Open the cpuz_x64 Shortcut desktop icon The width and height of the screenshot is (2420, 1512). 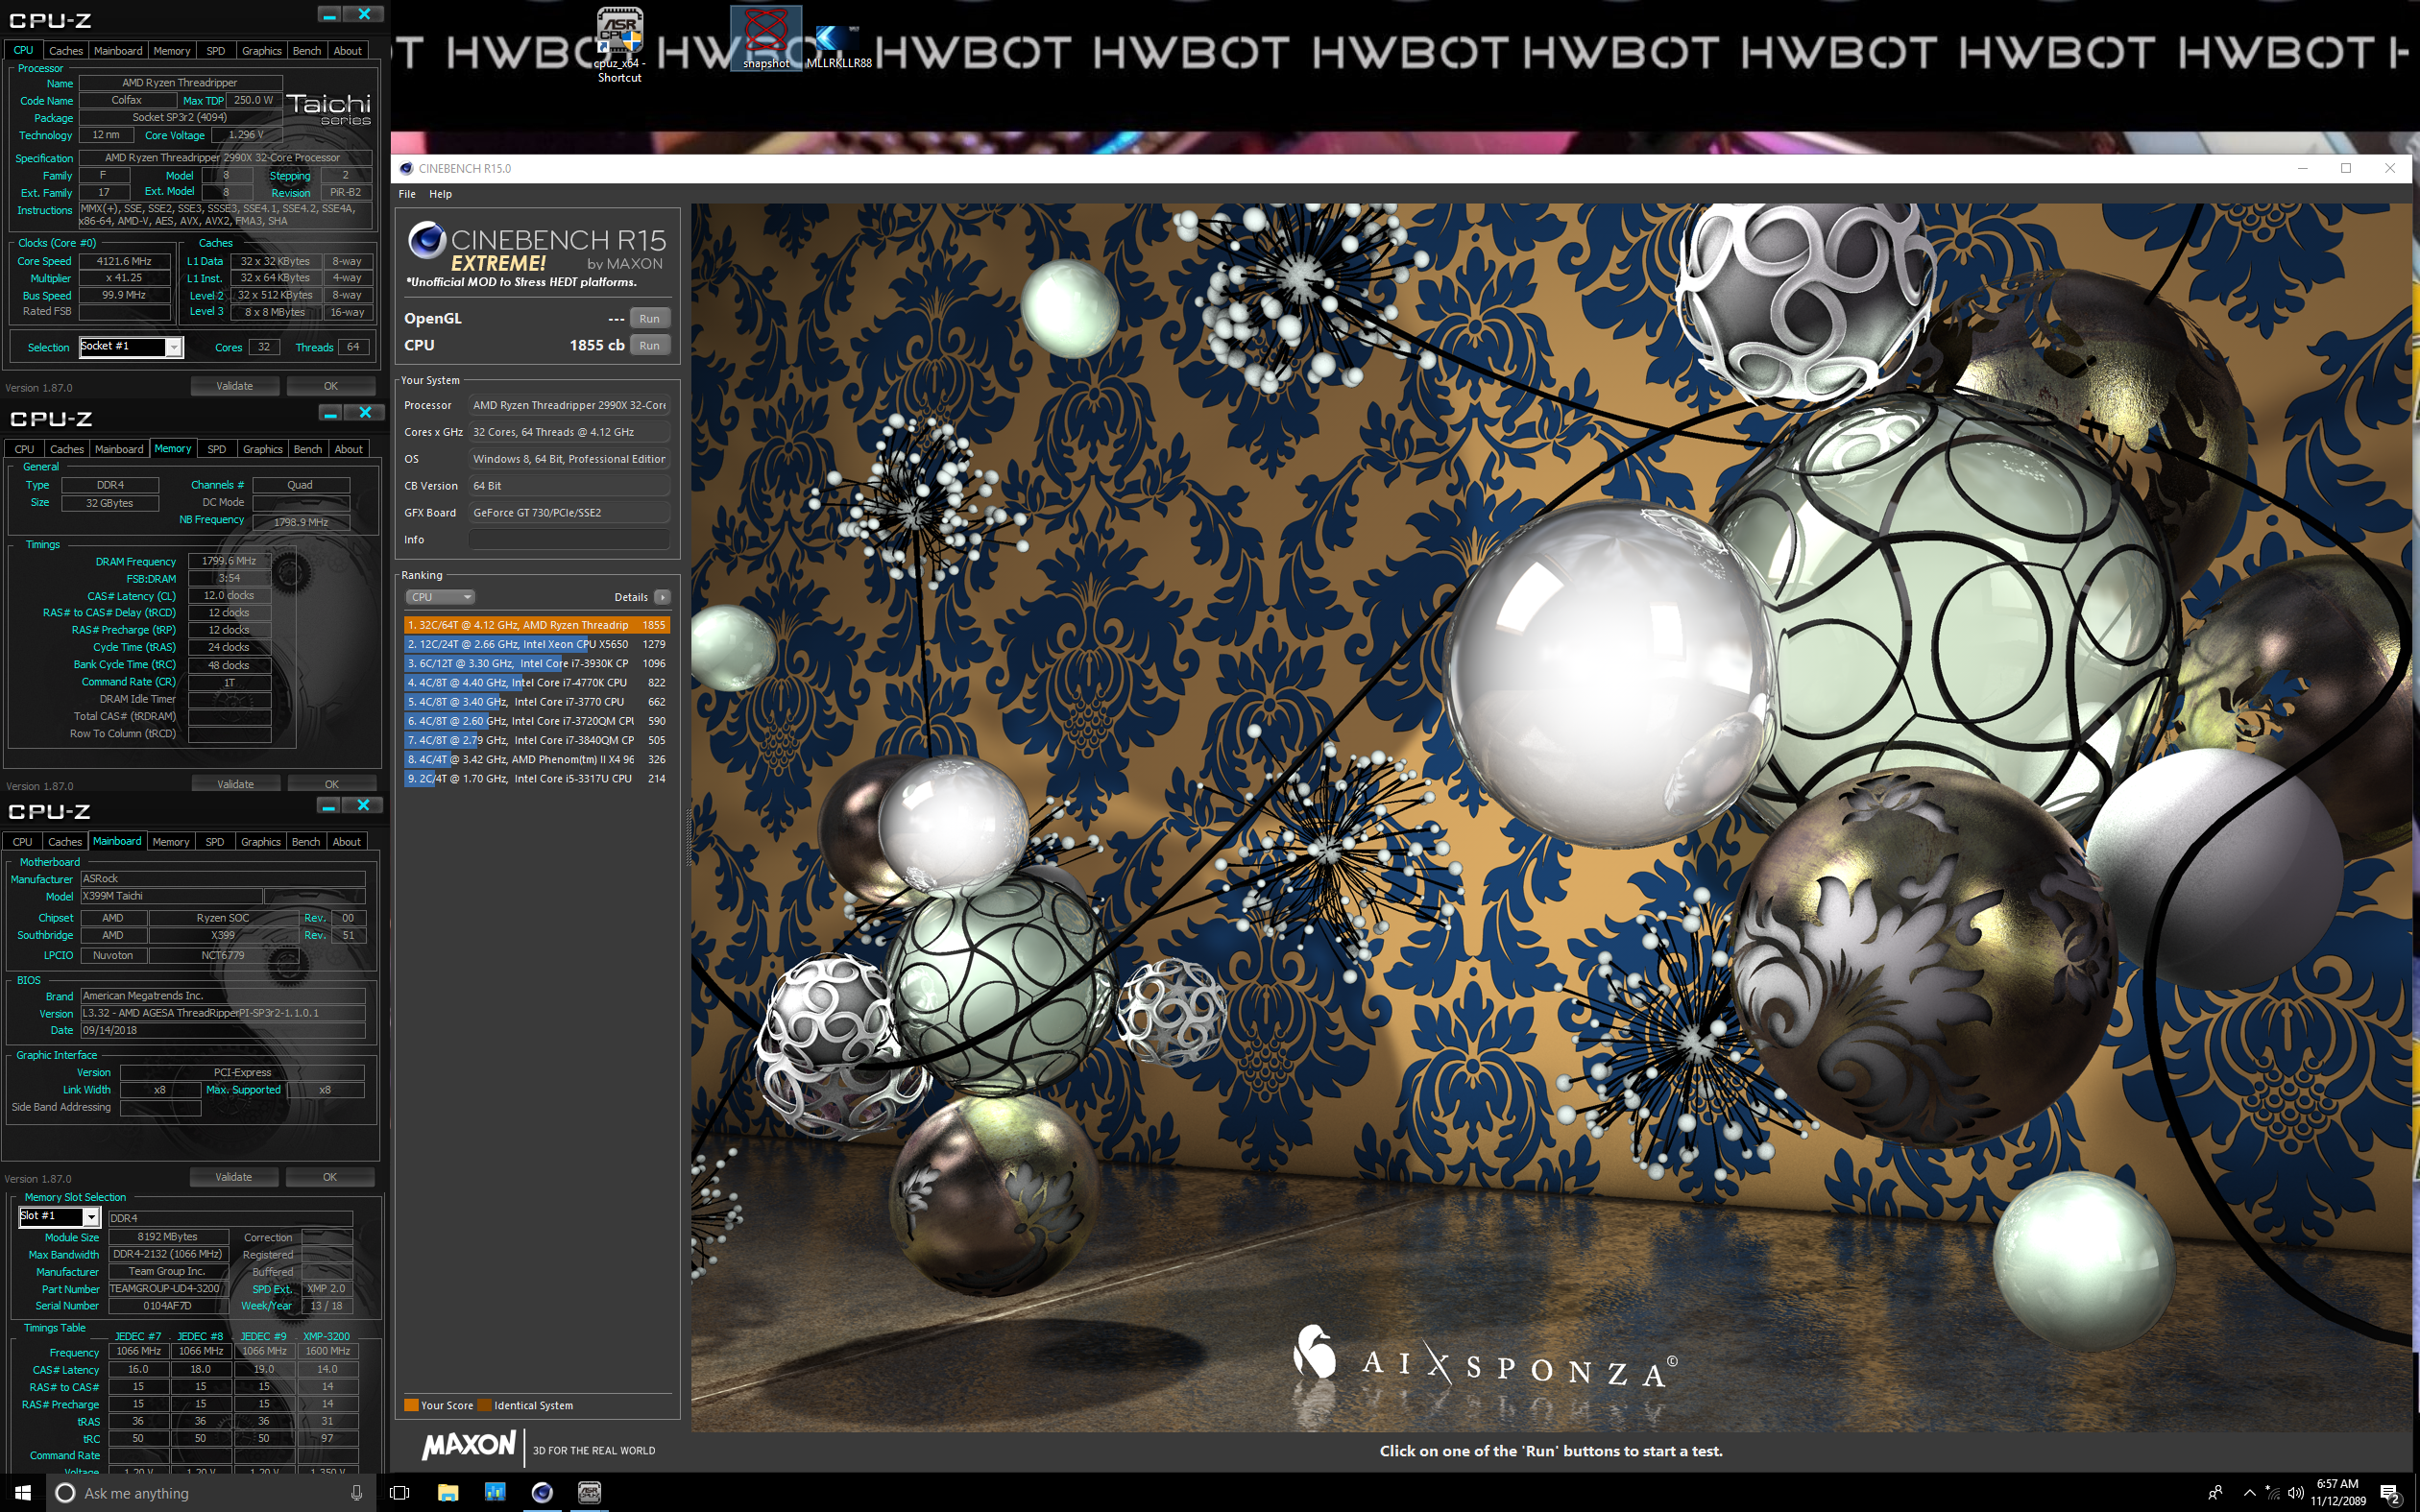[620, 45]
